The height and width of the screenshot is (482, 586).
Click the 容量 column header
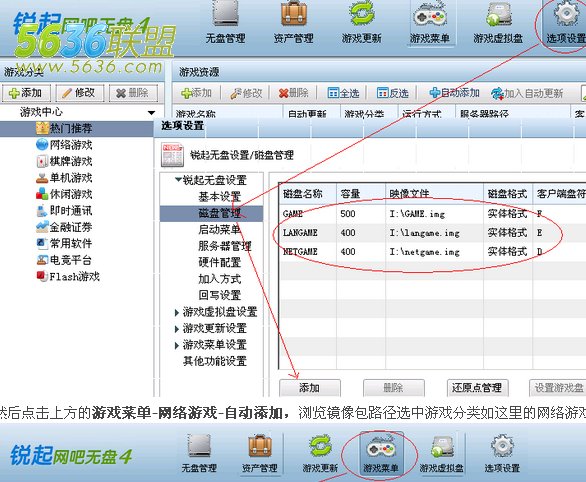pyautogui.click(x=361, y=194)
